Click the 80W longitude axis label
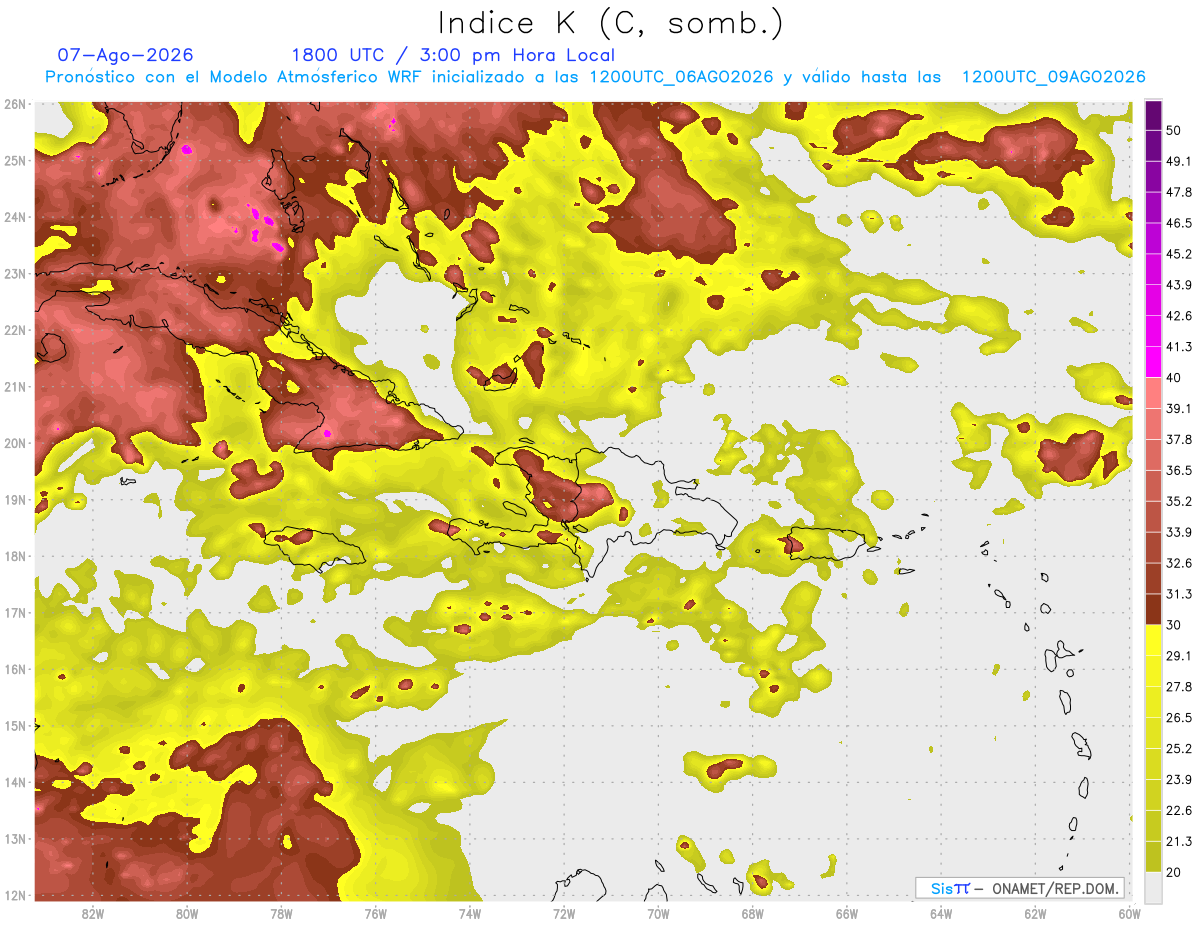The height and width of the screenshot is (927, 1200). pyautogui.click(x=187, y=913)
